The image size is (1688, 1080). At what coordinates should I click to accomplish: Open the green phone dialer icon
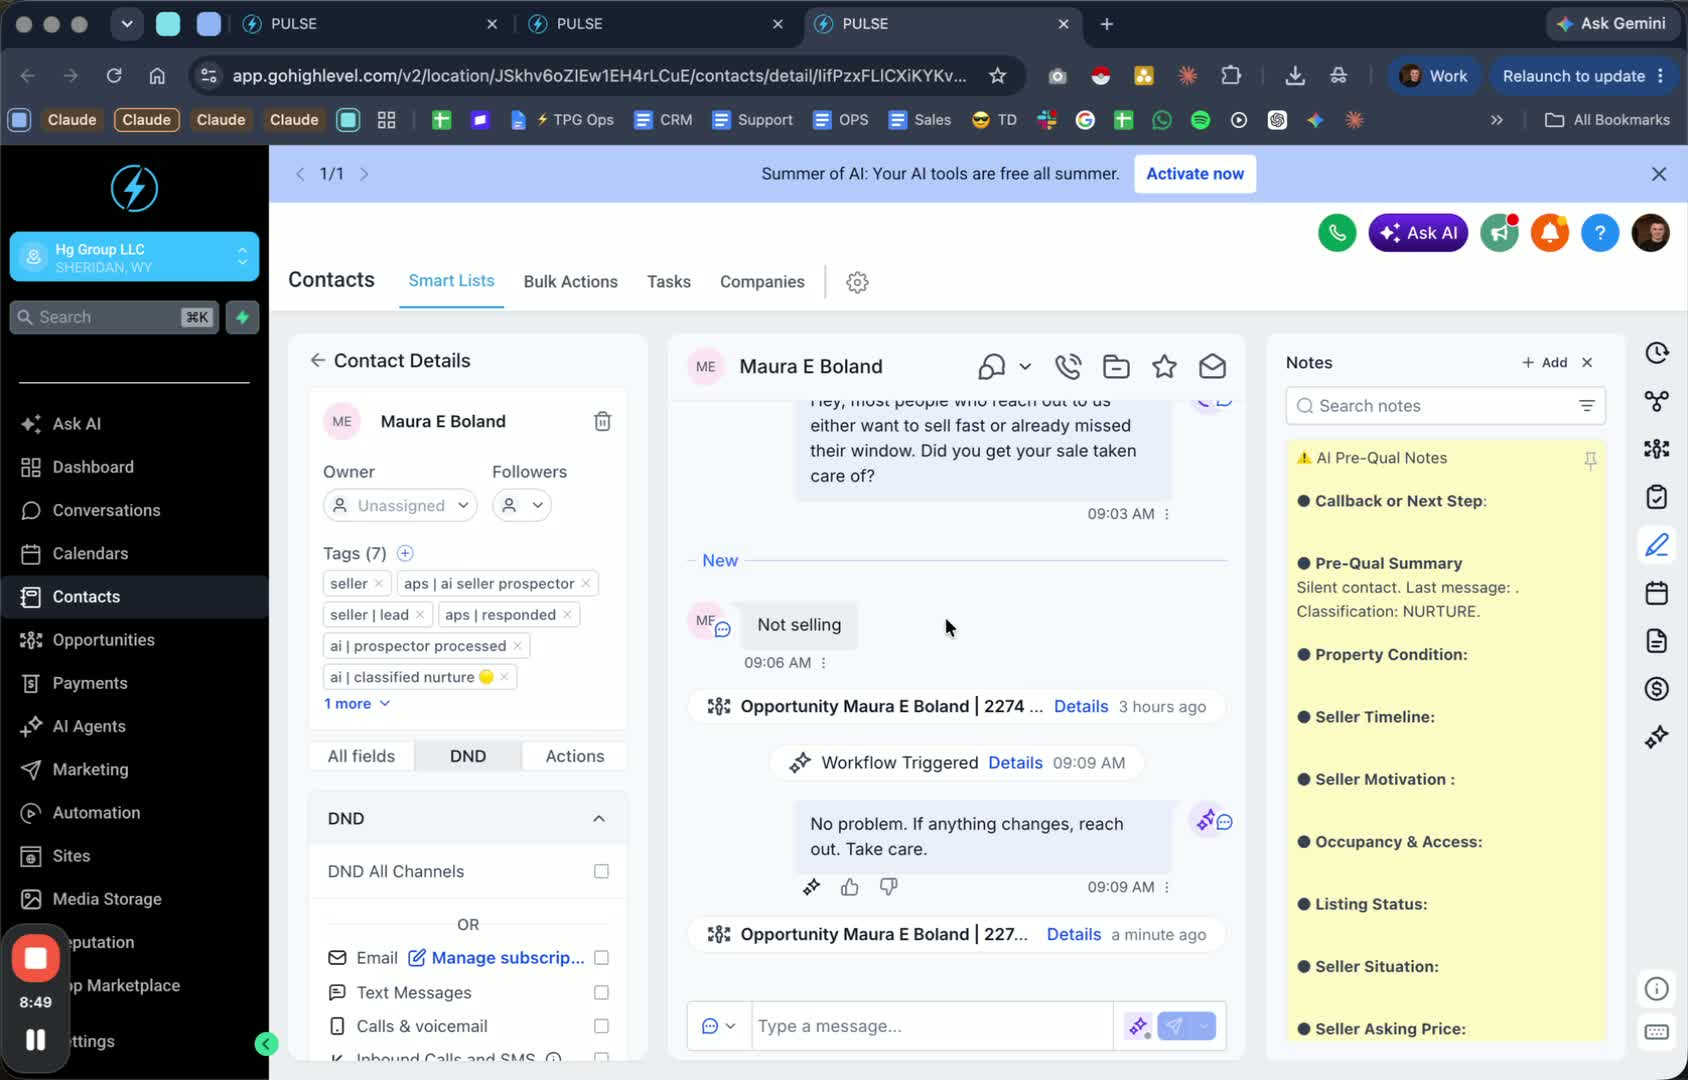click(x=1337, y=233)
